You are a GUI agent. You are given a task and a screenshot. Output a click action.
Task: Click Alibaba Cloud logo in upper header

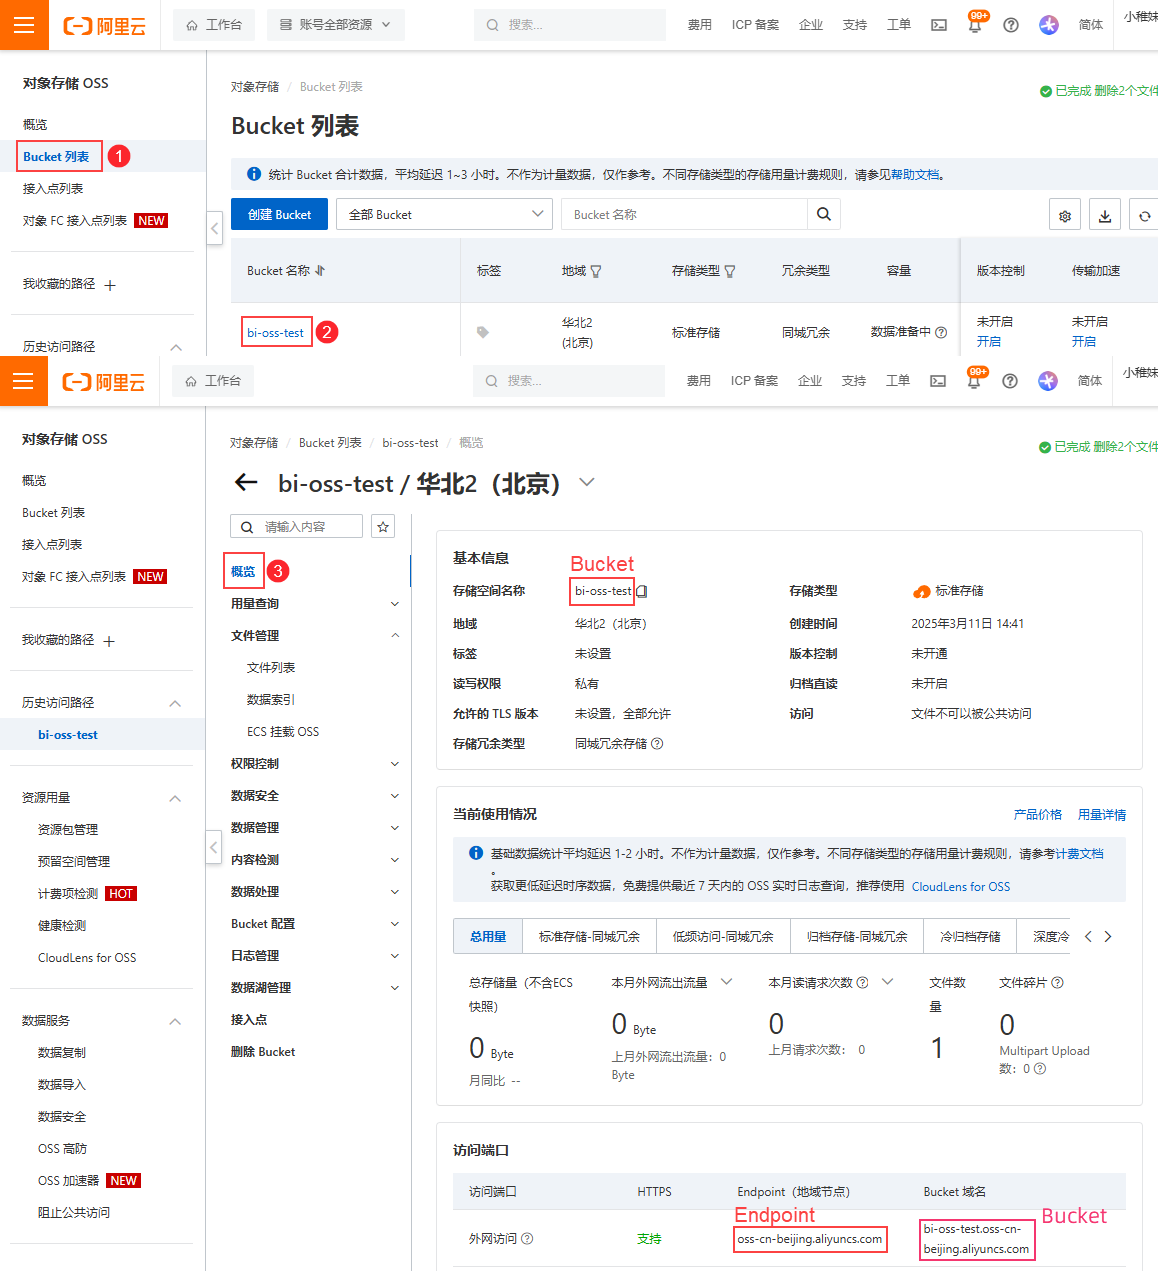104,25
